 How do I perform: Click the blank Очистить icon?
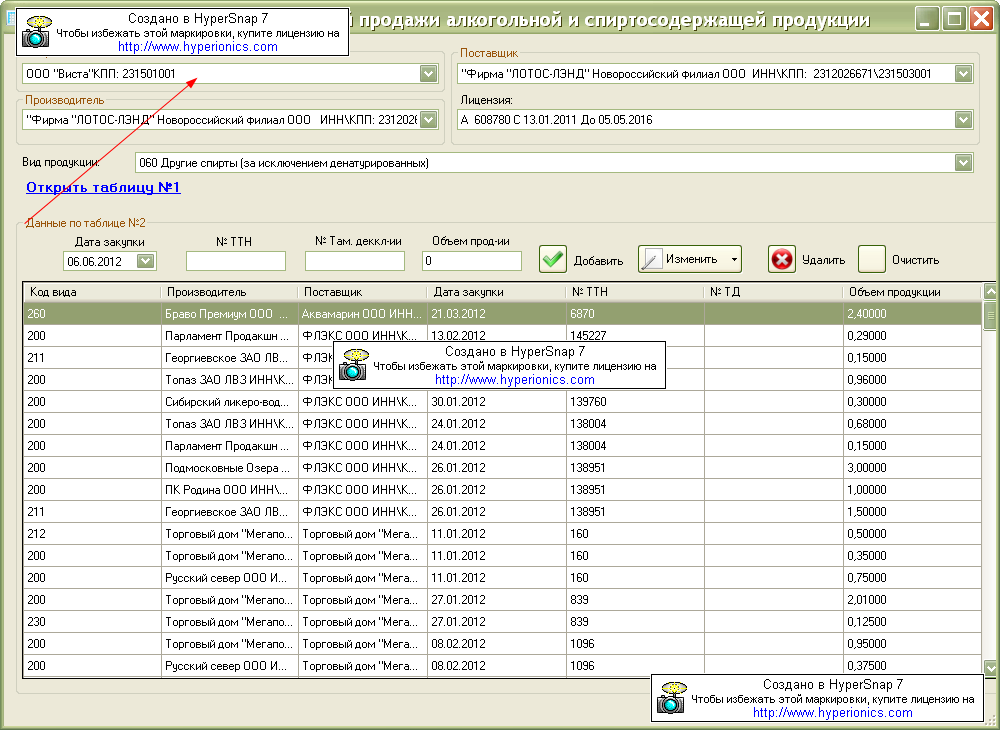872,259
